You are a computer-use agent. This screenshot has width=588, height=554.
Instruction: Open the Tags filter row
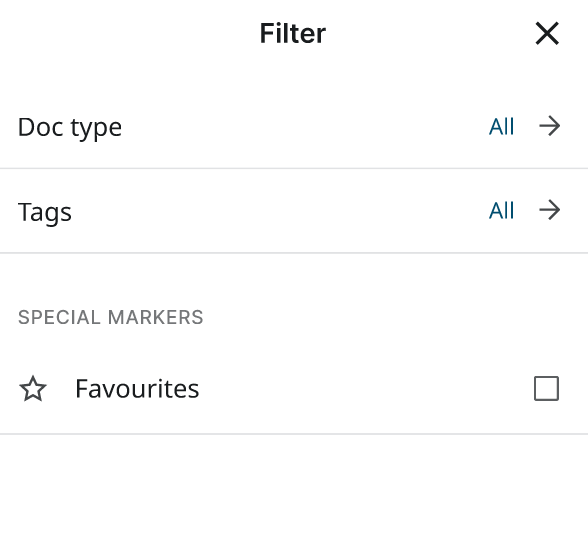294,211
